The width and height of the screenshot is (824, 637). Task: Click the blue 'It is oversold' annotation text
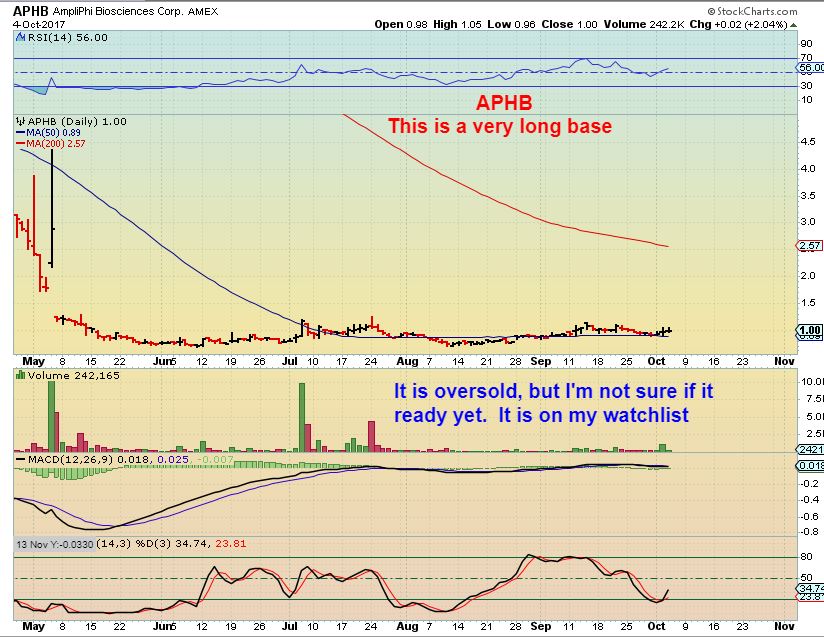coord(554,403)
